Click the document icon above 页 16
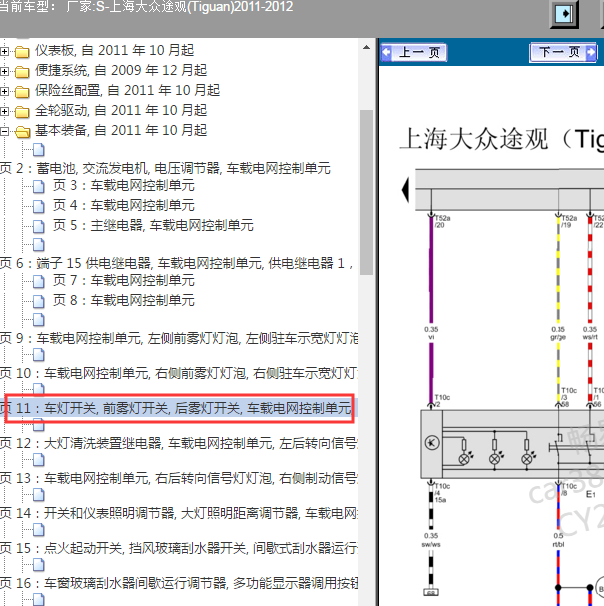The width and height of the screenshot is (604, 606). (x=39, y=565)
